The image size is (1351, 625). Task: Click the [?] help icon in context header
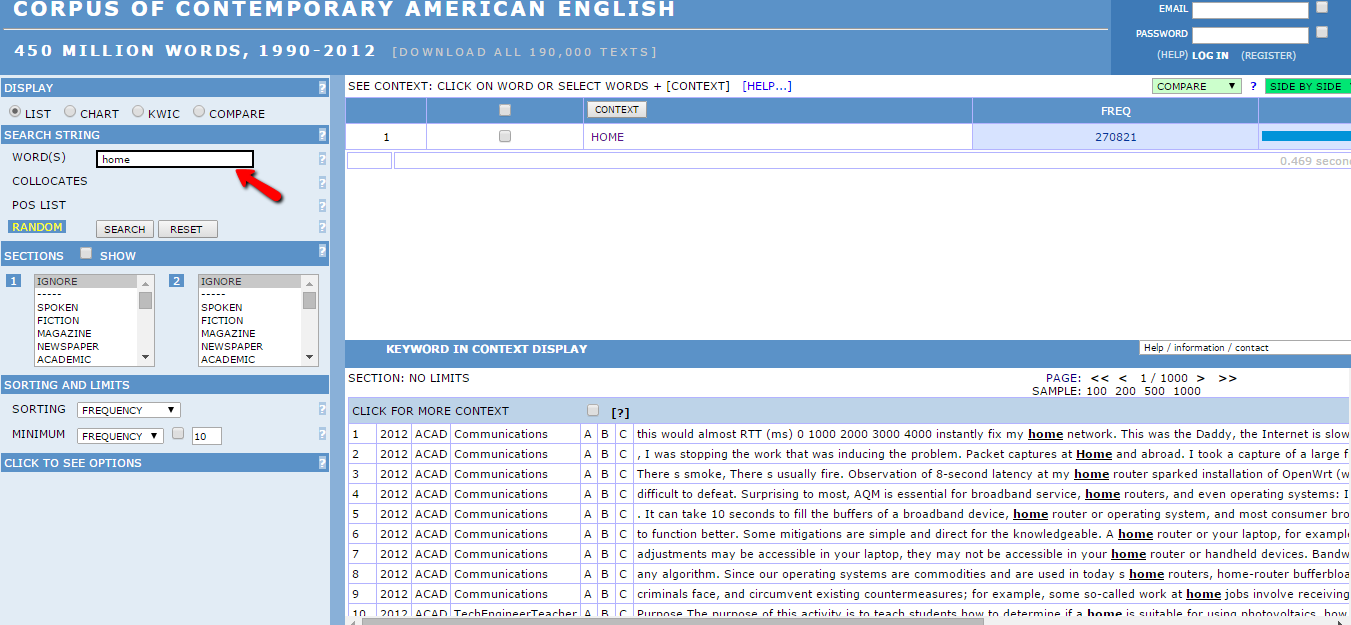(x=620, y=412)
